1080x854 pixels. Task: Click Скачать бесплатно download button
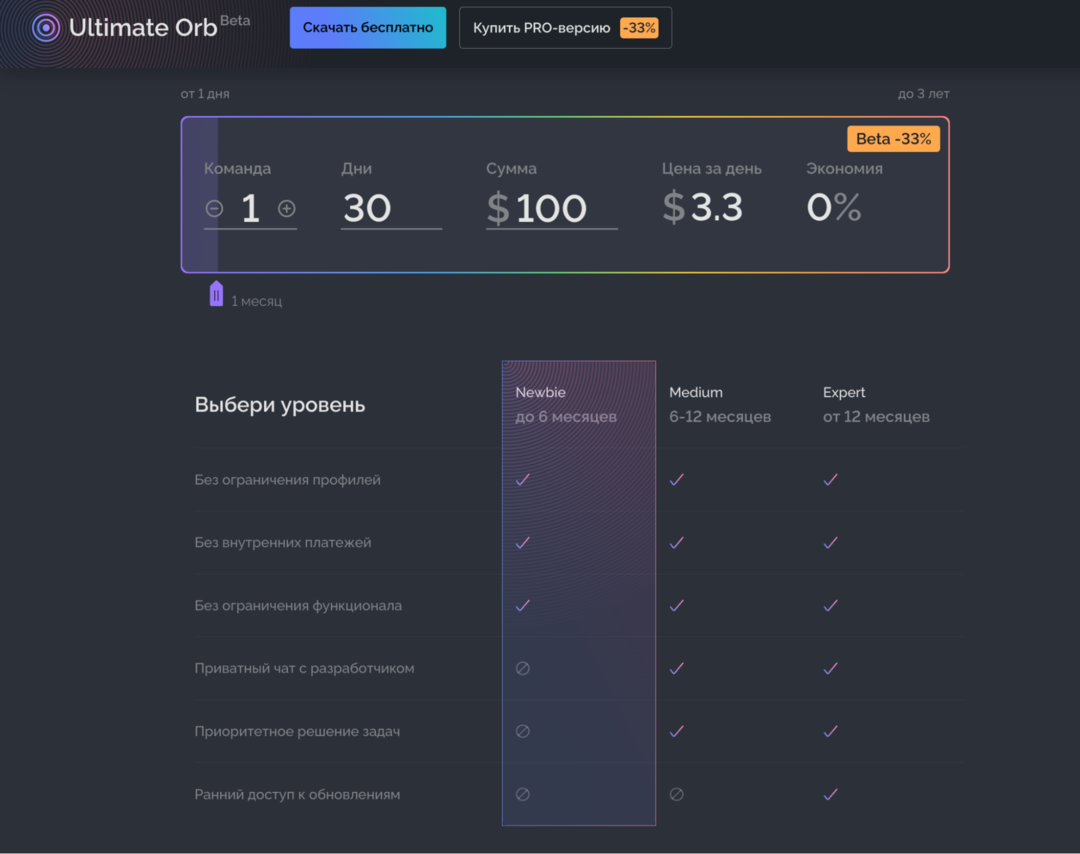tap(368, 28)
